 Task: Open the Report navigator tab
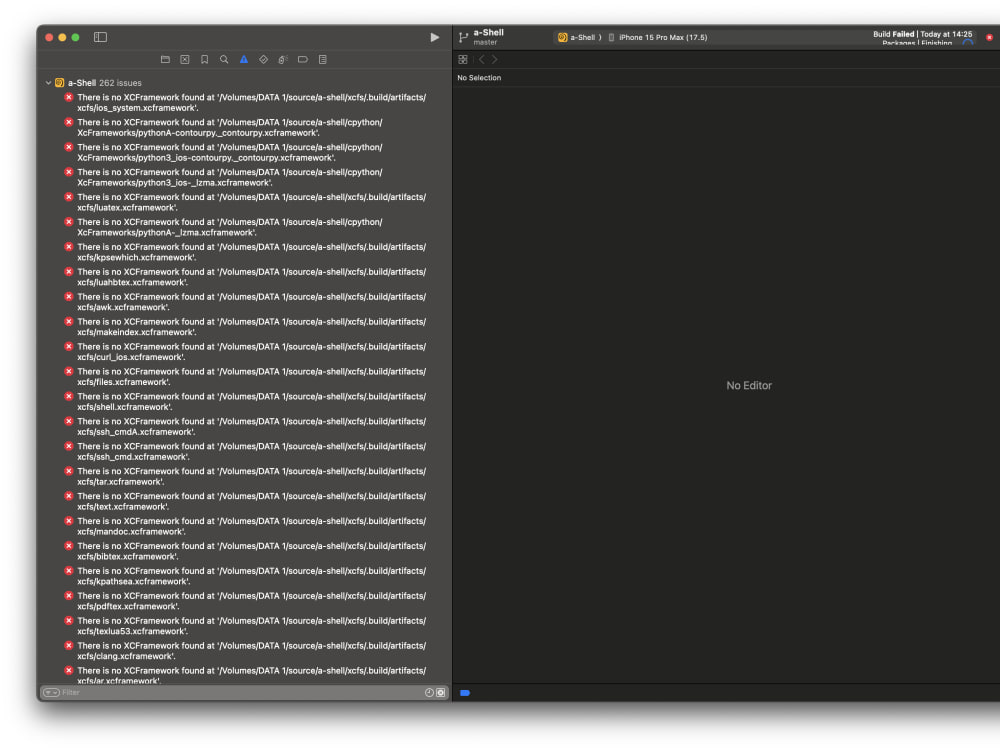(x=323, y=59)
